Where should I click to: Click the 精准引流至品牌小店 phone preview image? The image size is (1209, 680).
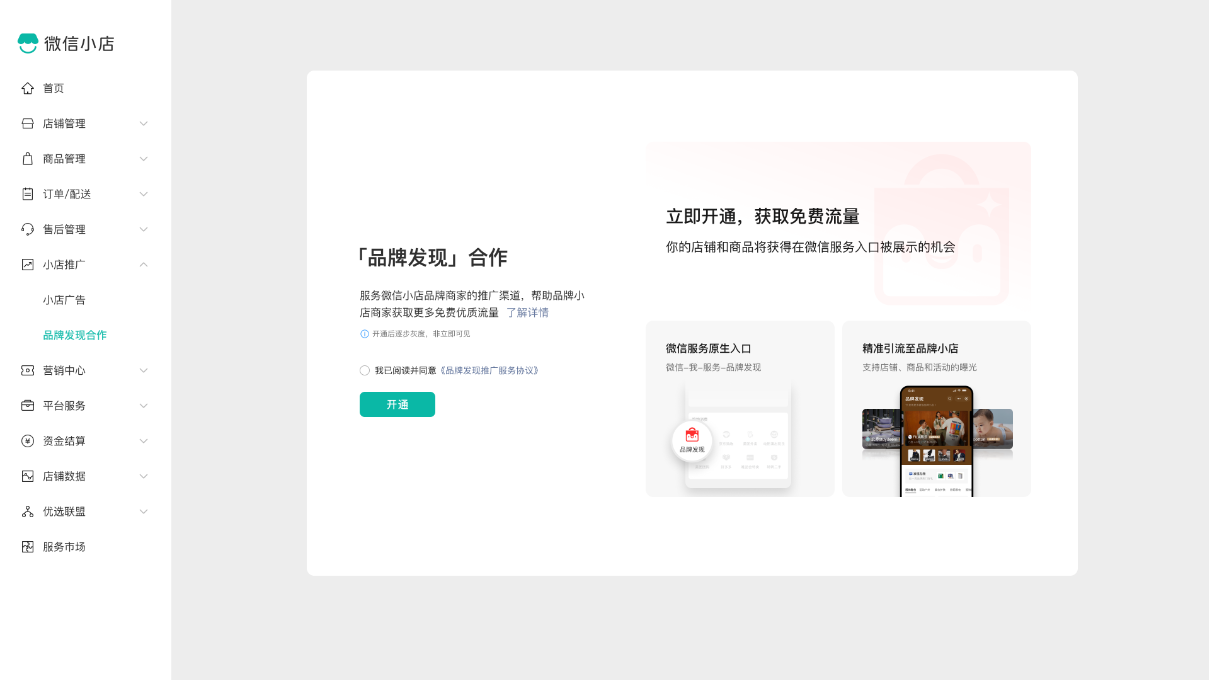937,440
